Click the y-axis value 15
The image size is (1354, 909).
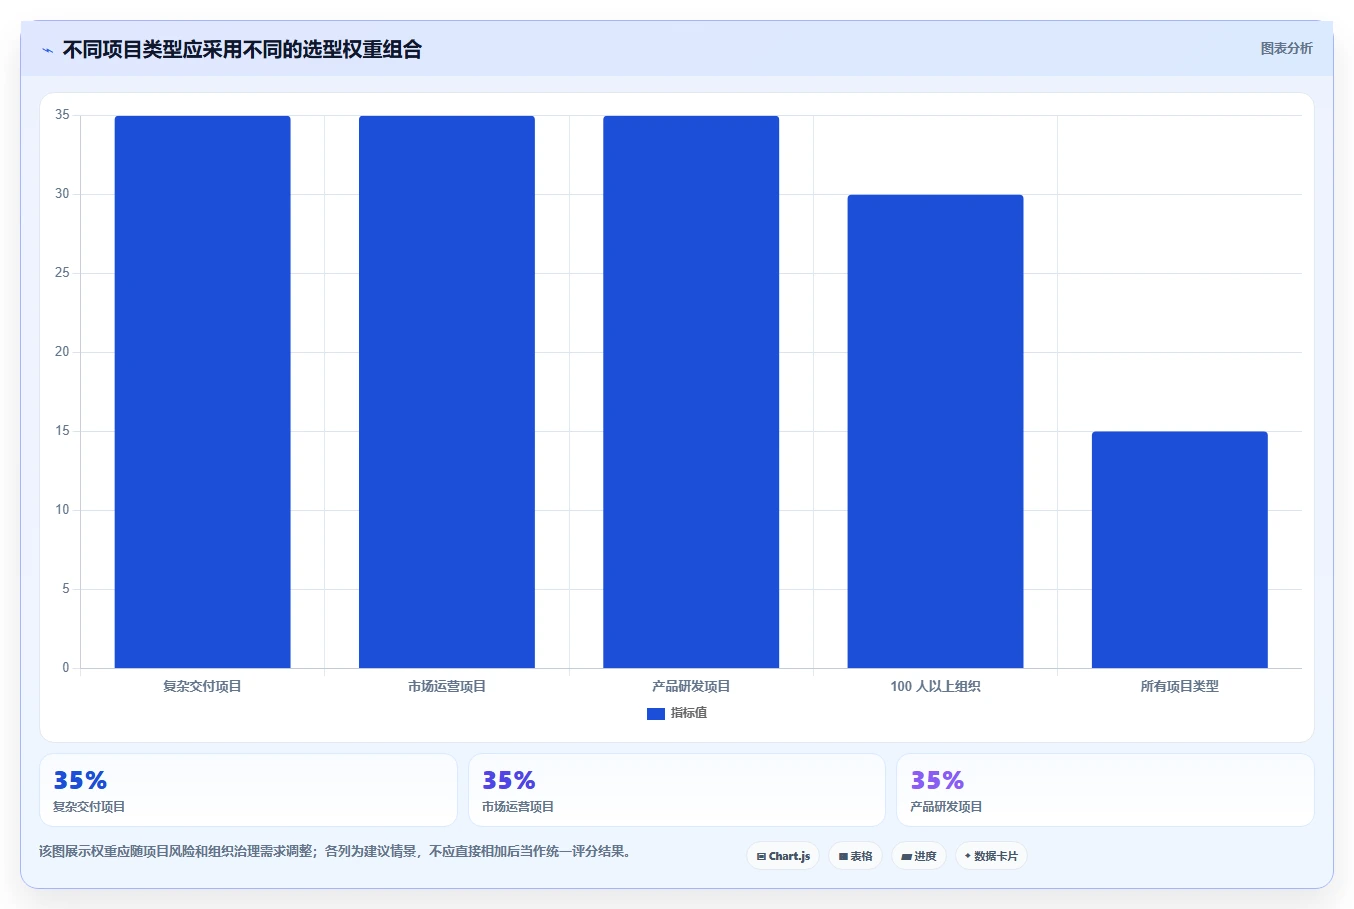(63, 431)
